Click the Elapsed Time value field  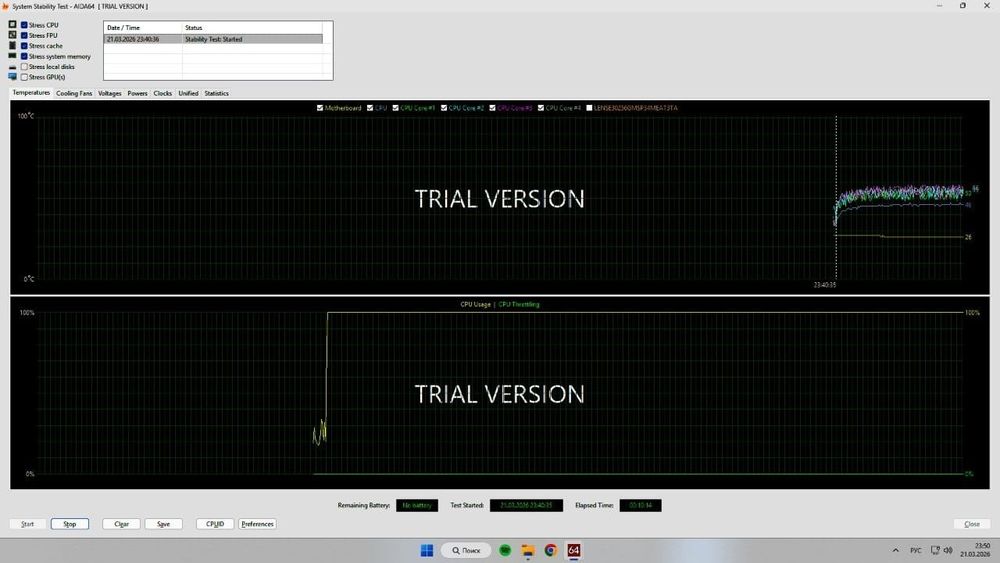point(640,505)
